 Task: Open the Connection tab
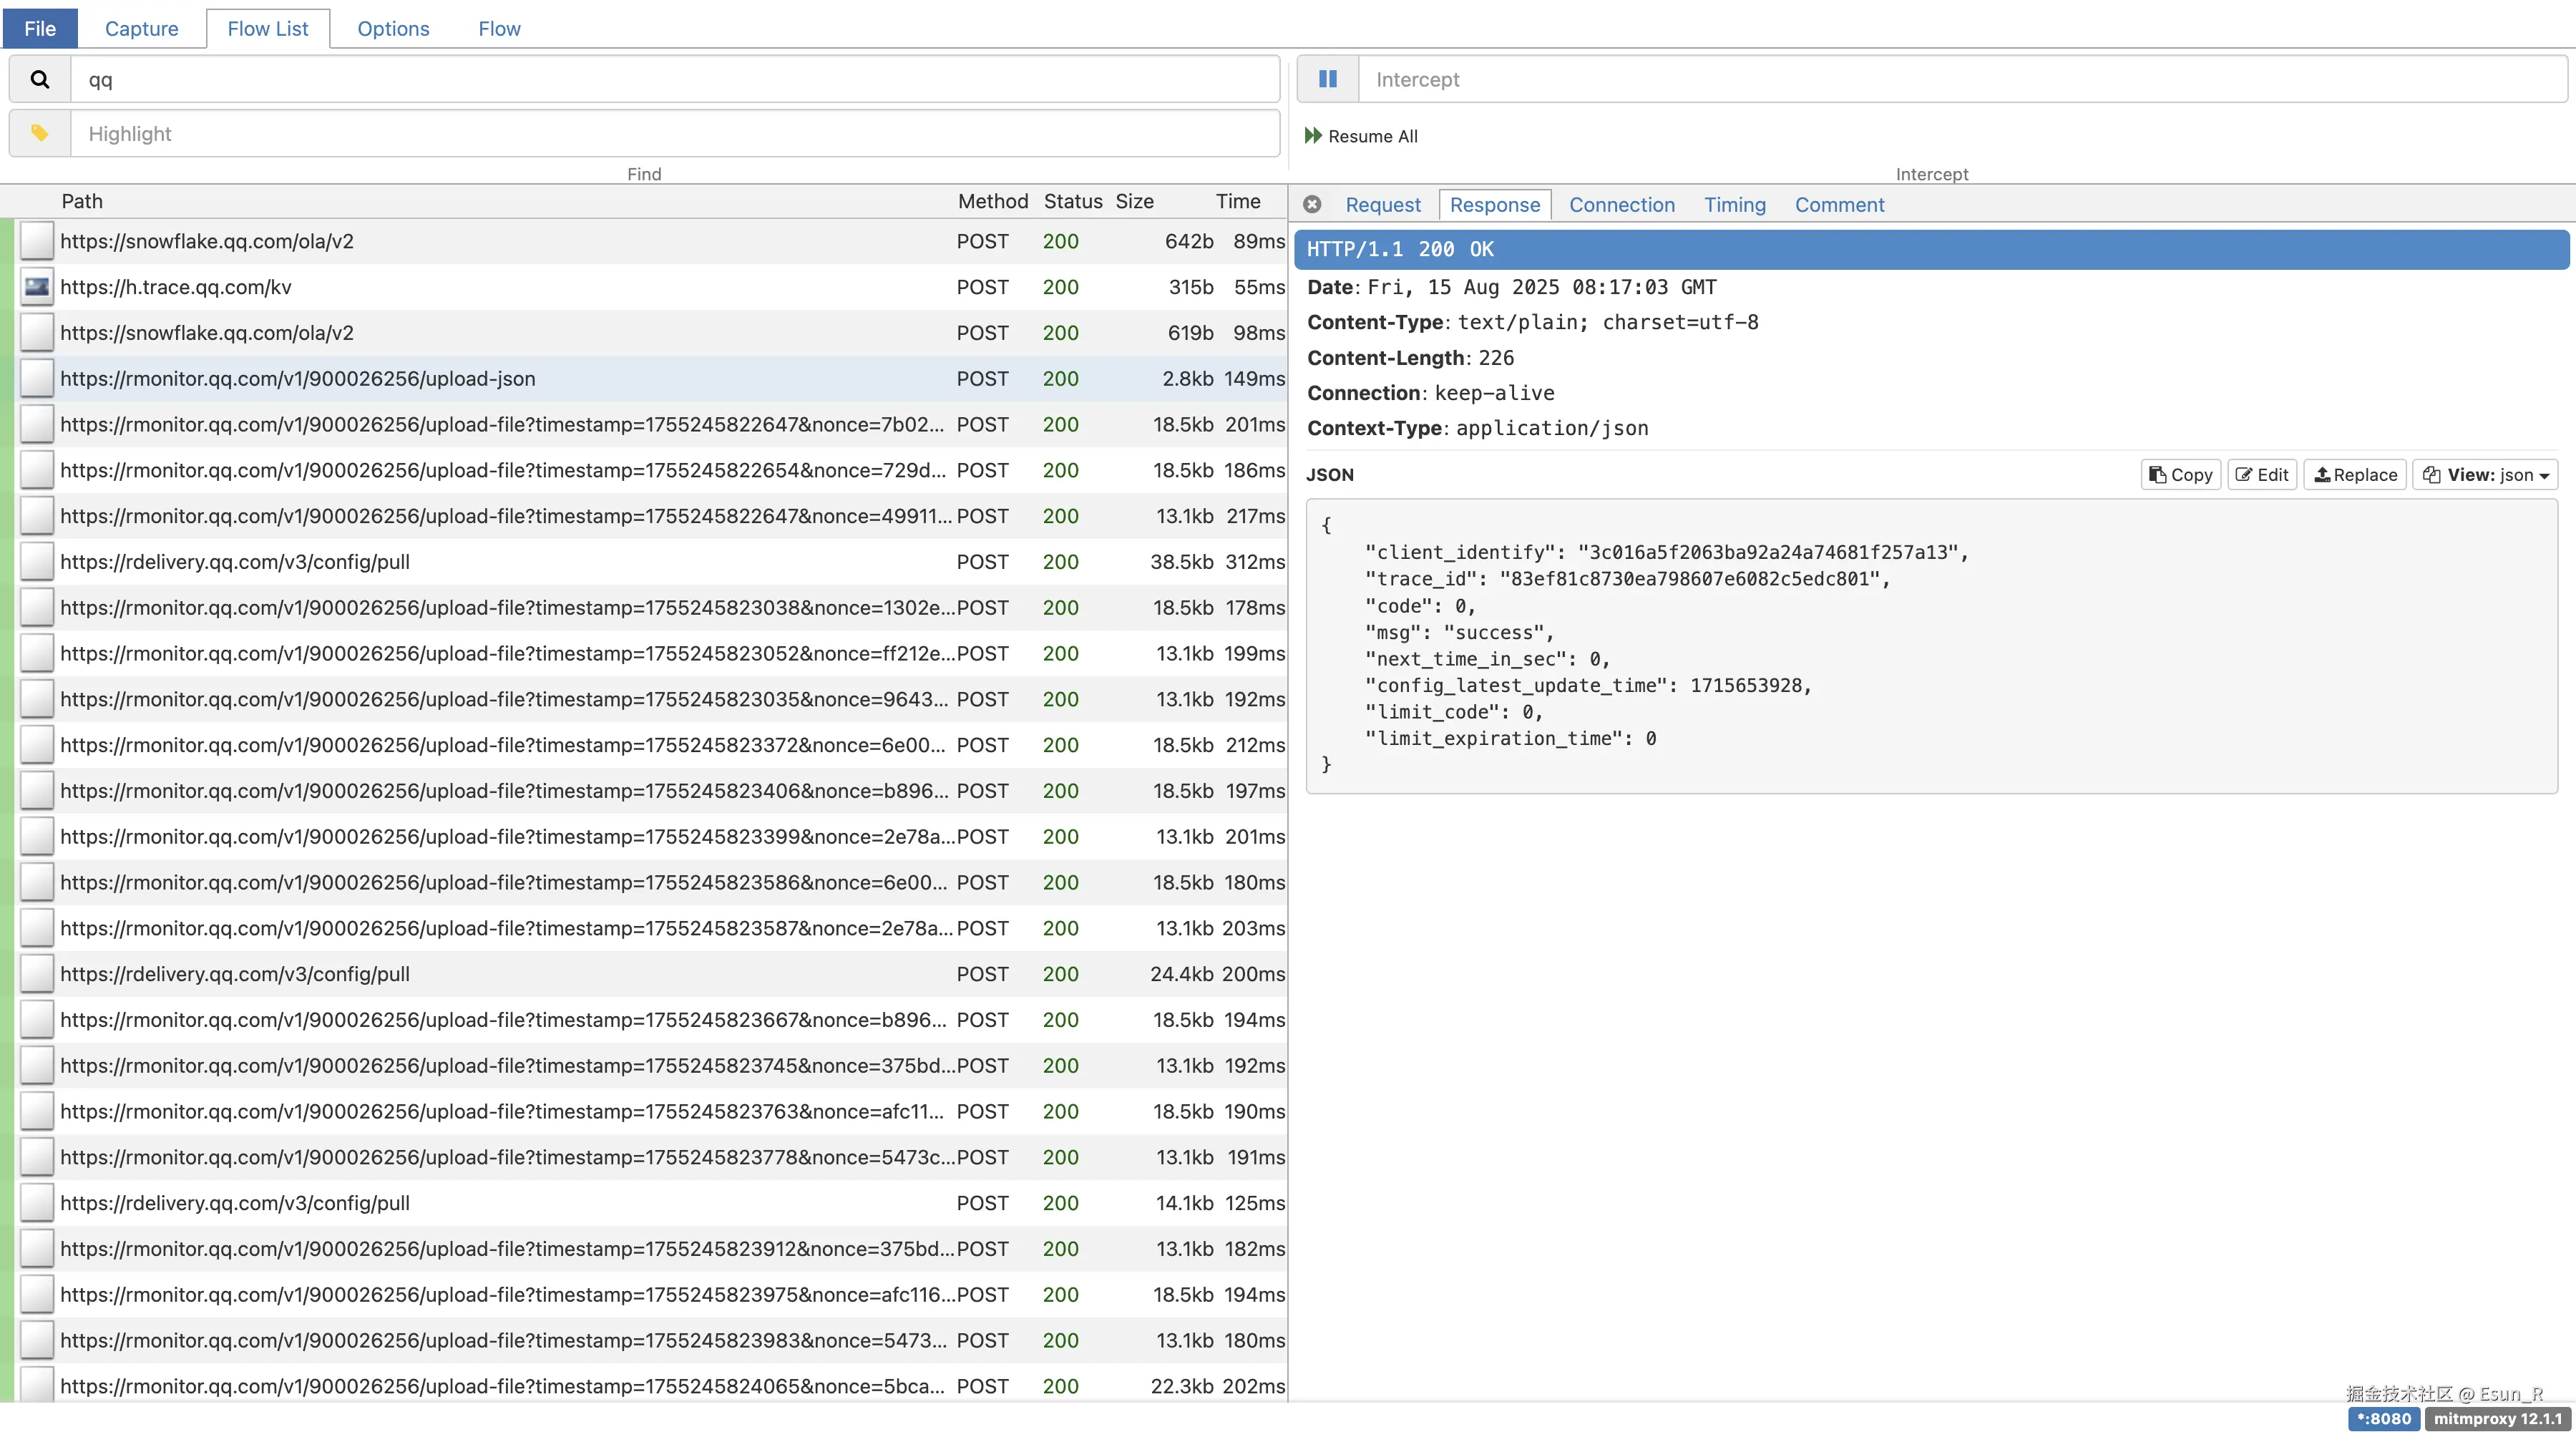pos(1621,204)
